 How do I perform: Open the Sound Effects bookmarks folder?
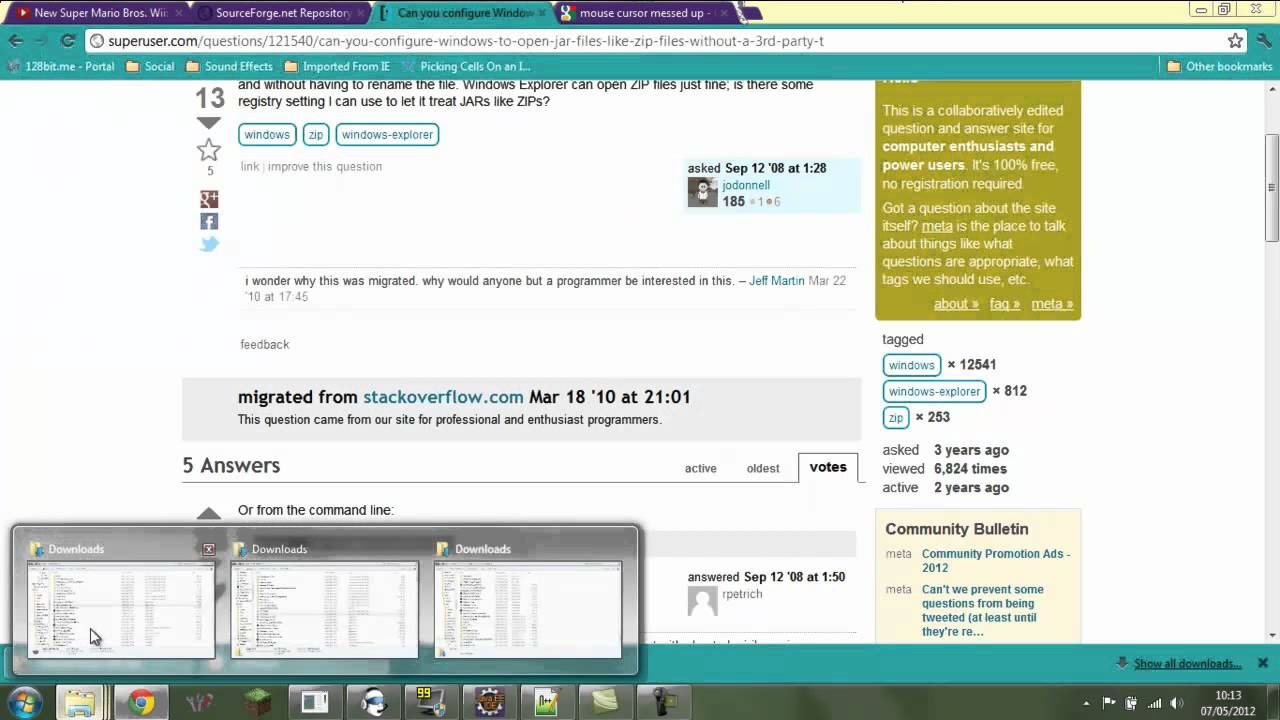(229, 67)
